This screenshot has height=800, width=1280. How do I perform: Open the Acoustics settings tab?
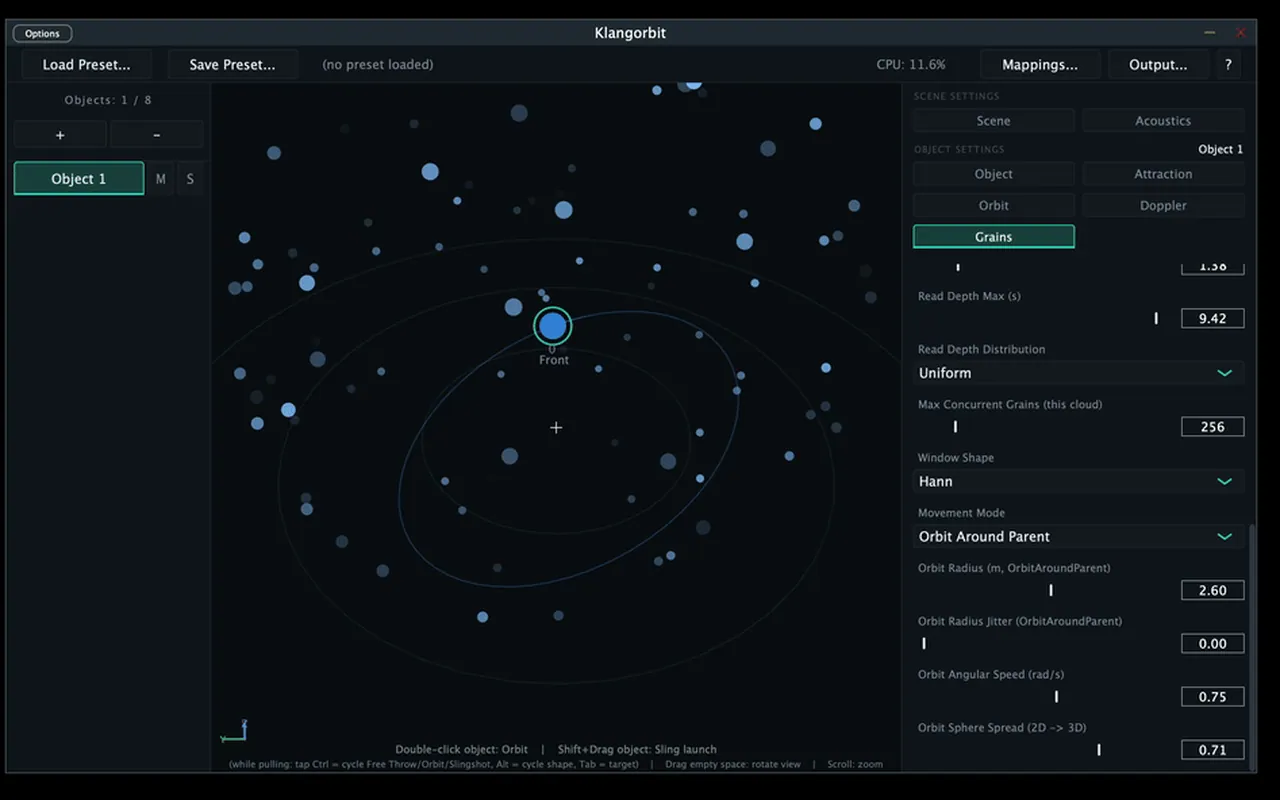coord(1163,121)
